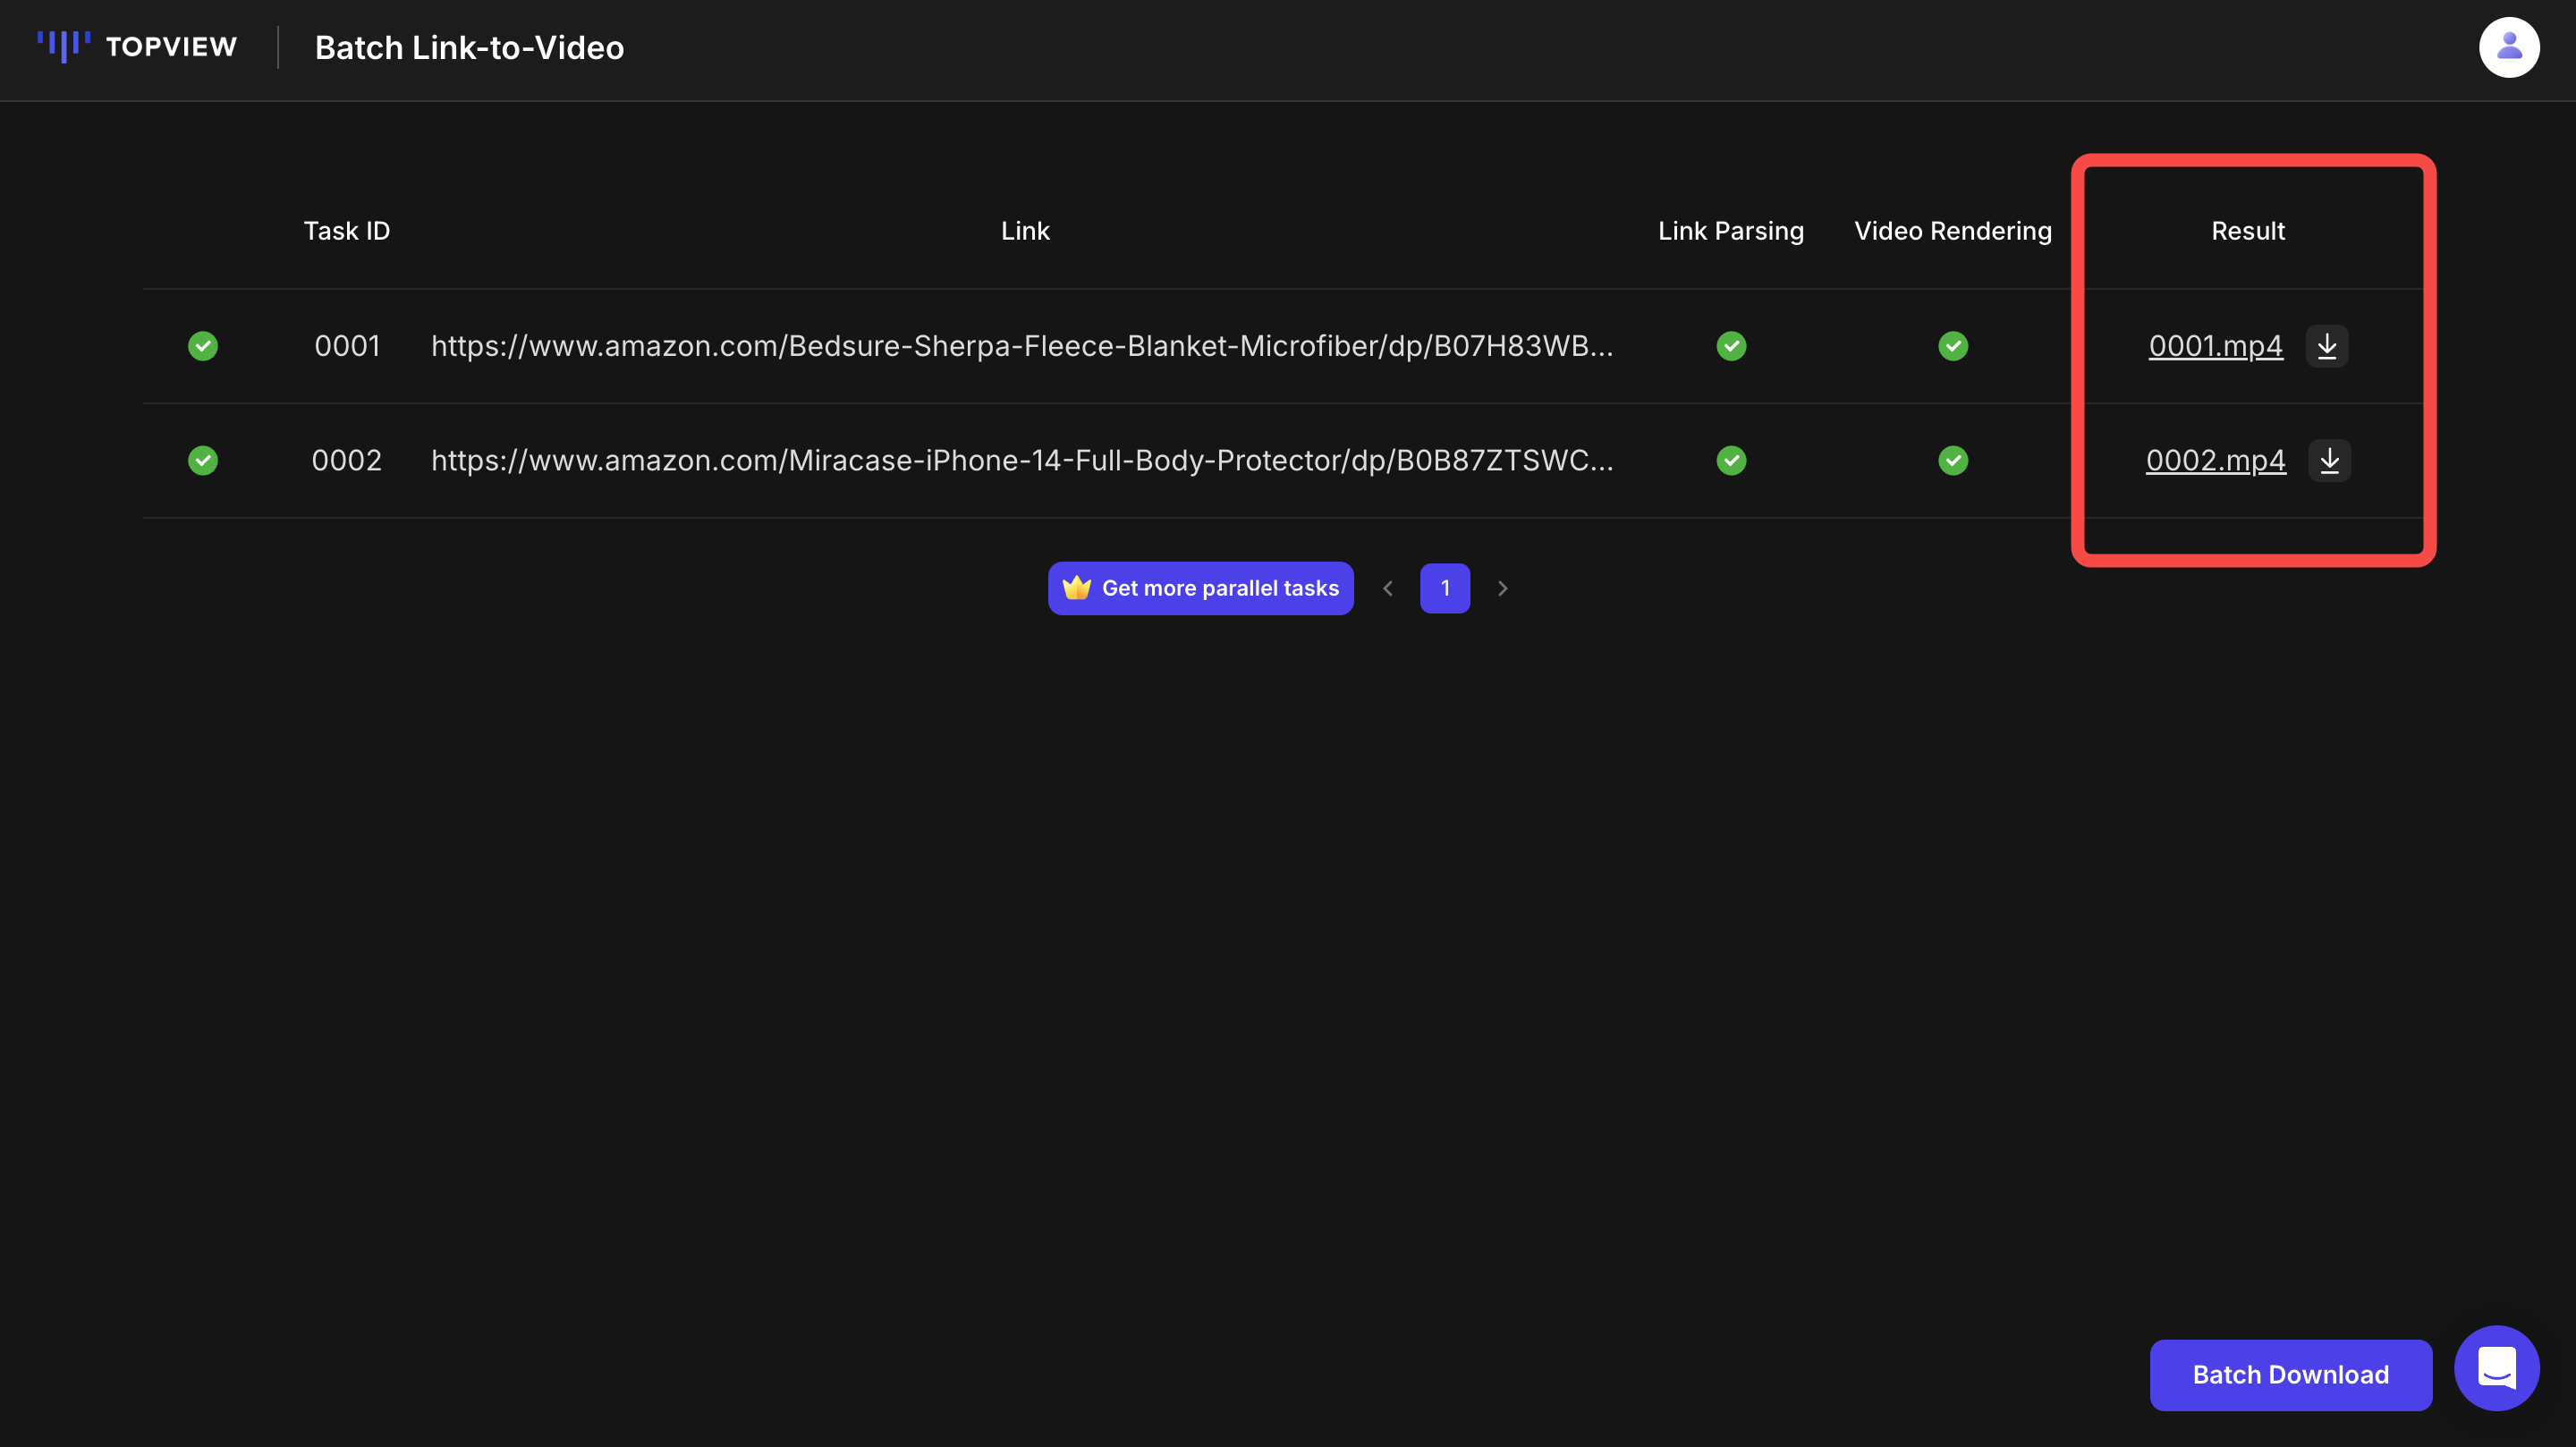Open the chat support bubble

[2496, 1367]
